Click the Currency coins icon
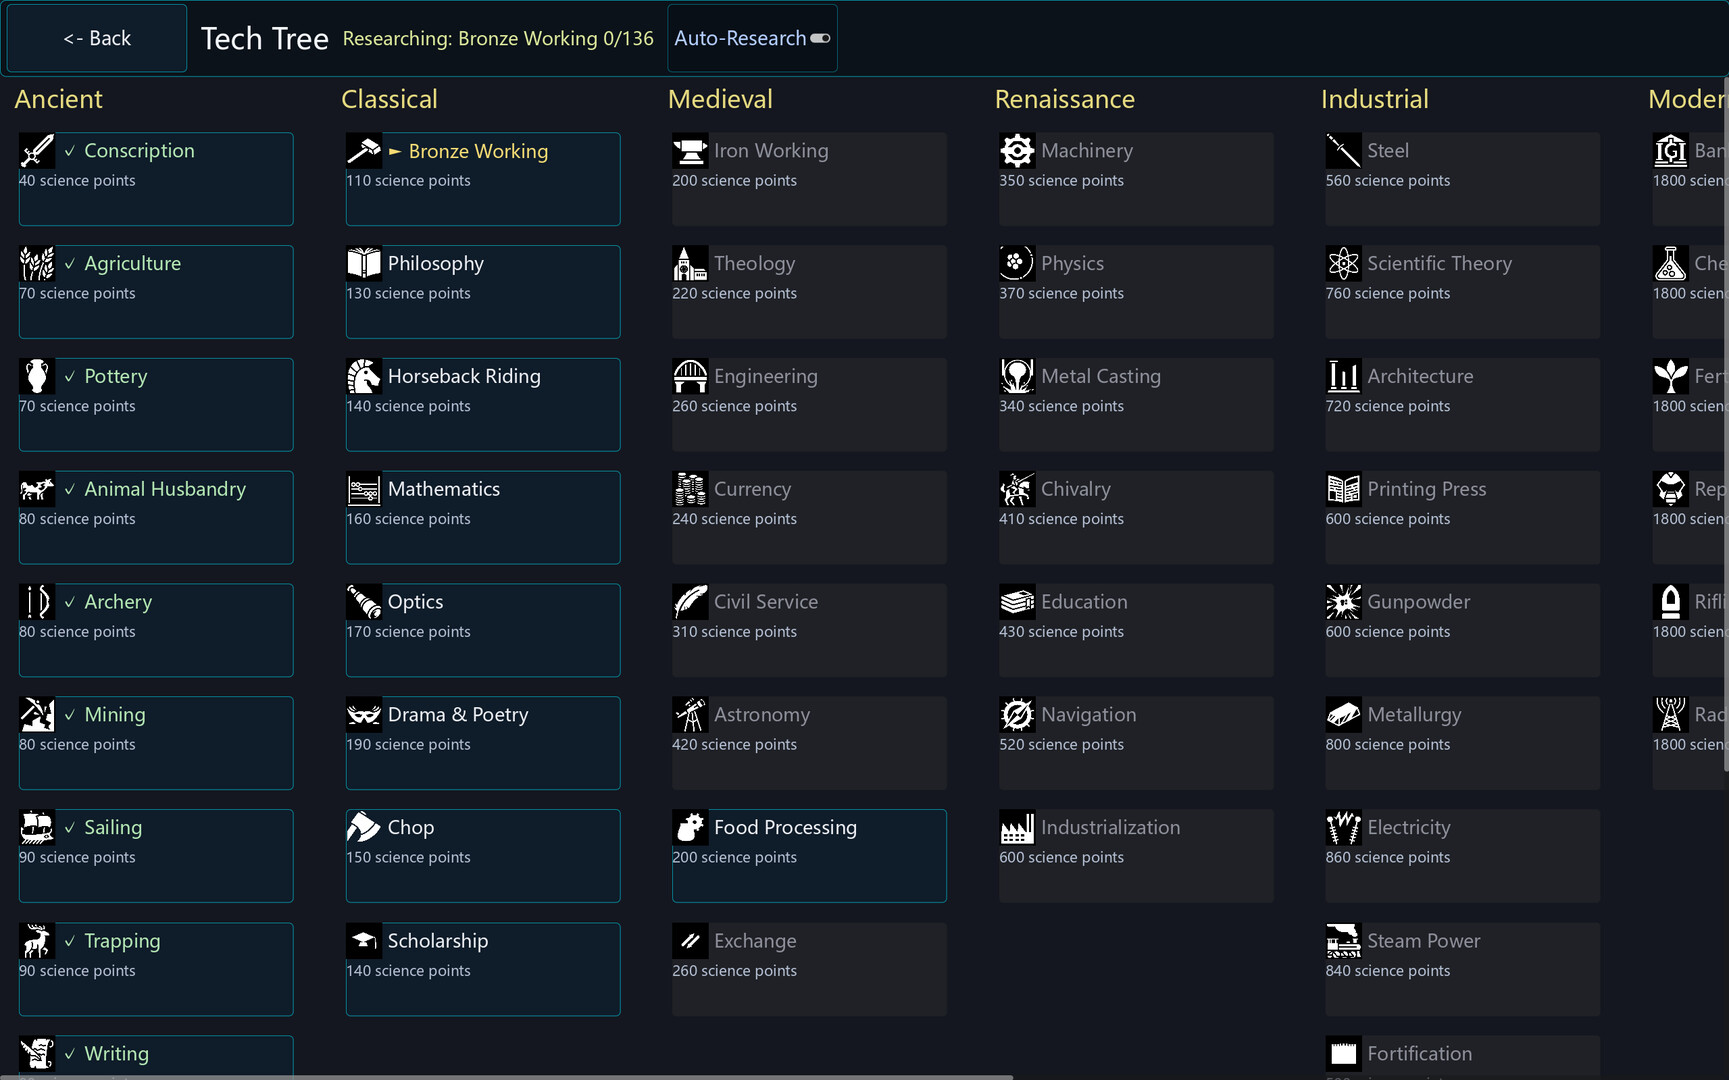Image resolution: width=1729 pixels, height=1080 pixels. [690, 490]
